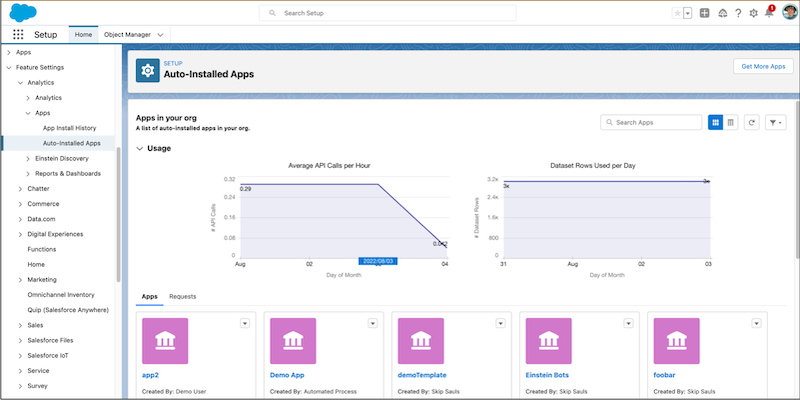Click the app2 tile icon

(165, 341)
